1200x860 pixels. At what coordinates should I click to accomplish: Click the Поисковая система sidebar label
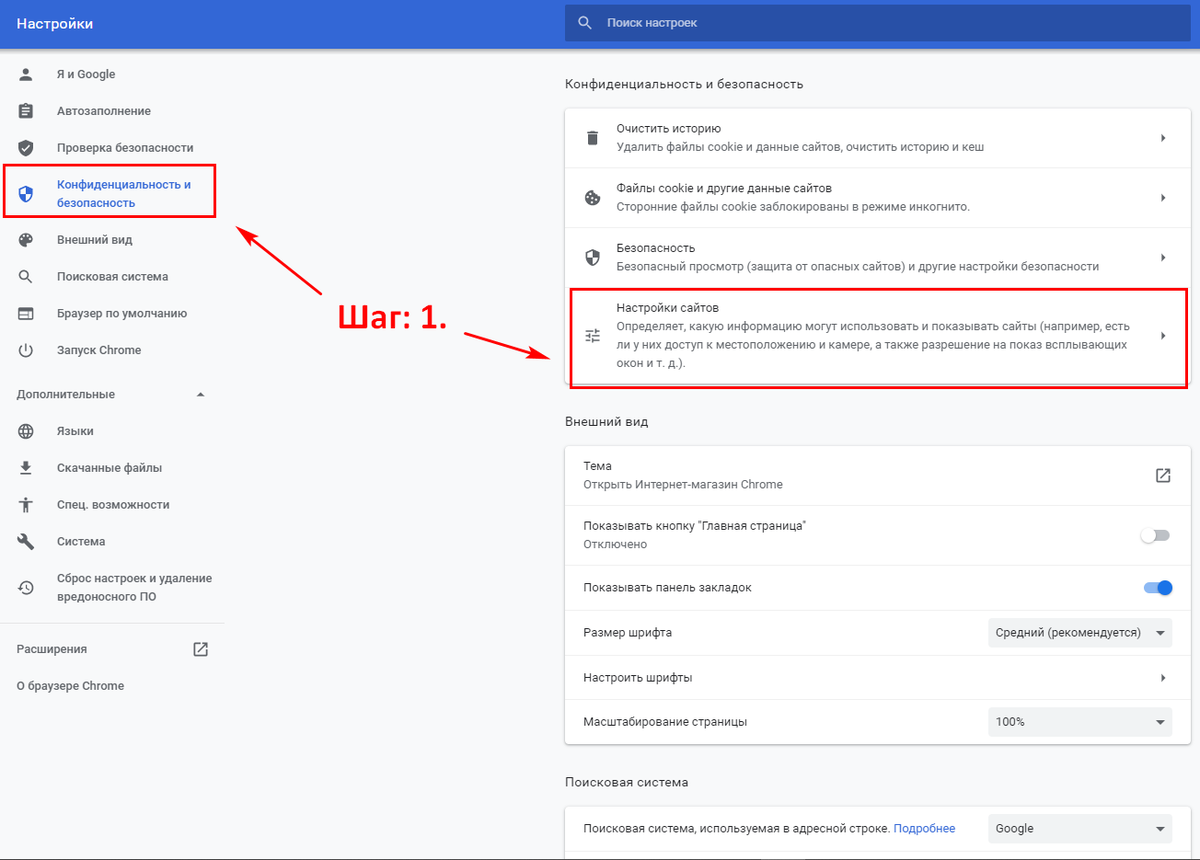point(113,277)
